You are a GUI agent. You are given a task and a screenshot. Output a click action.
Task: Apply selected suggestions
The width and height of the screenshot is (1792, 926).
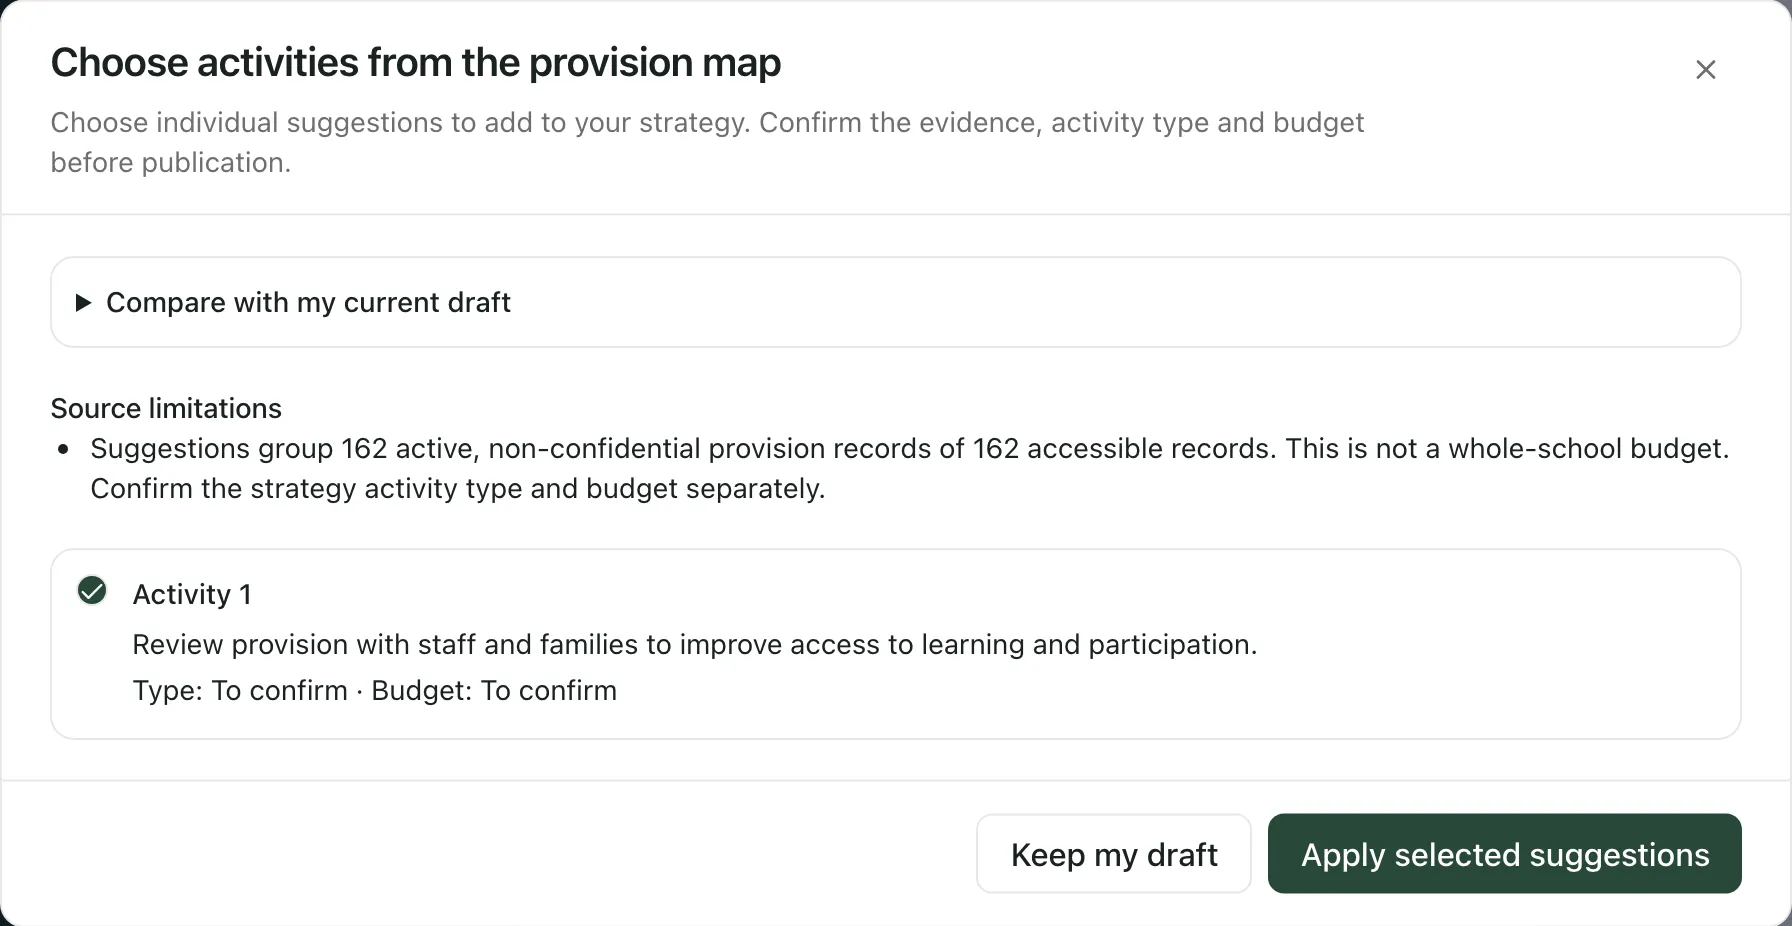click(x=1504, y=854)
